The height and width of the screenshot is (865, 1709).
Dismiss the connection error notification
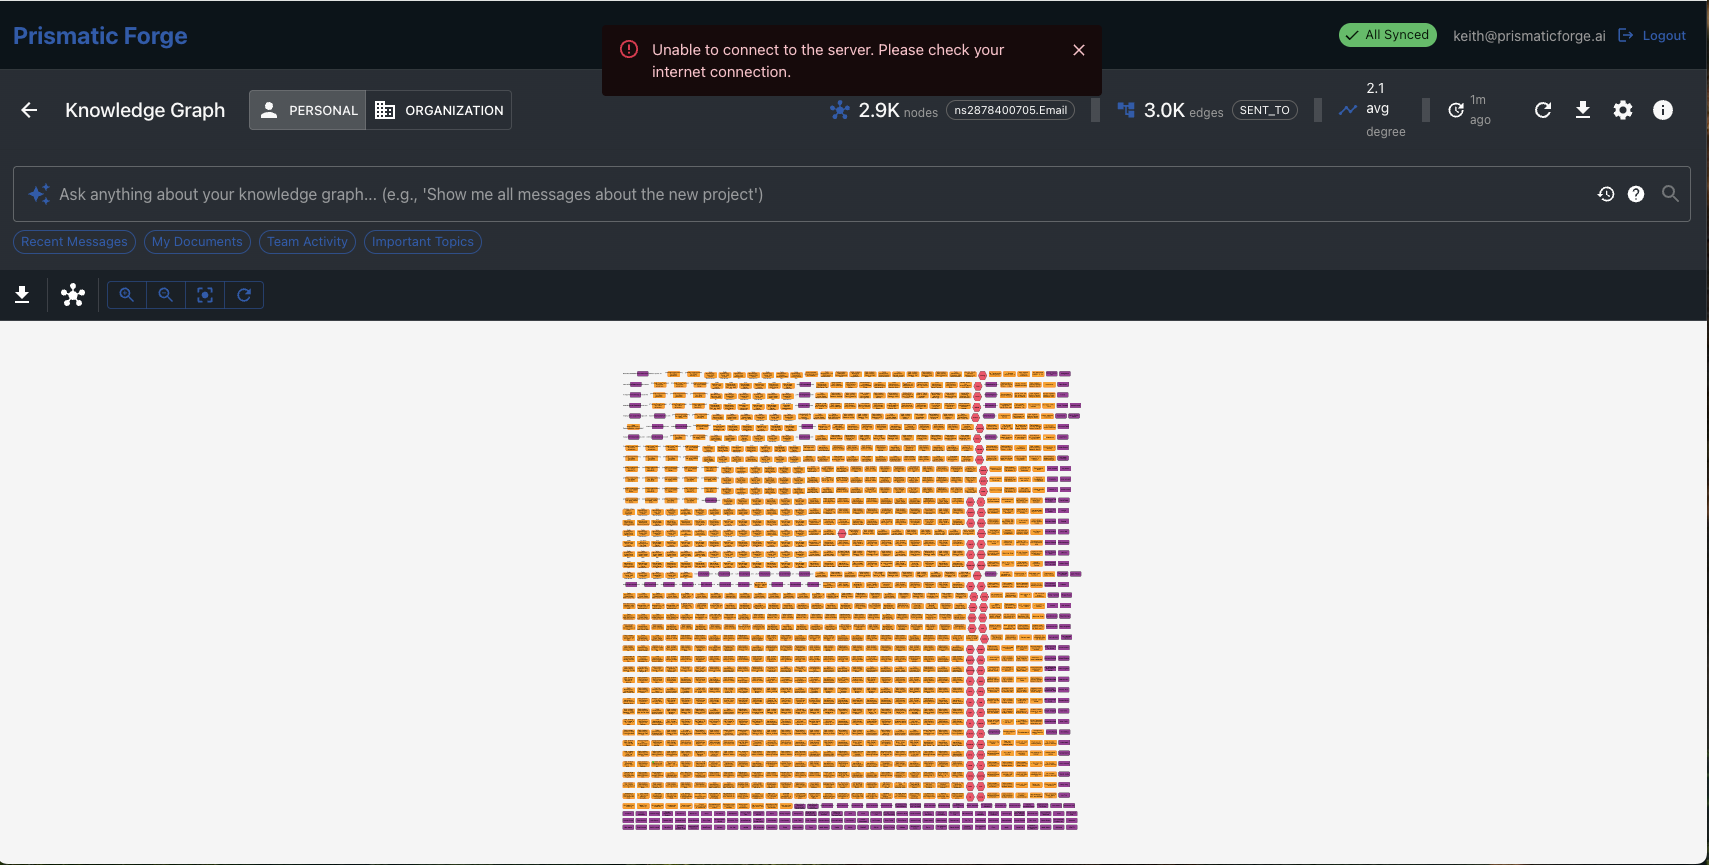(x=1079, y=50)
